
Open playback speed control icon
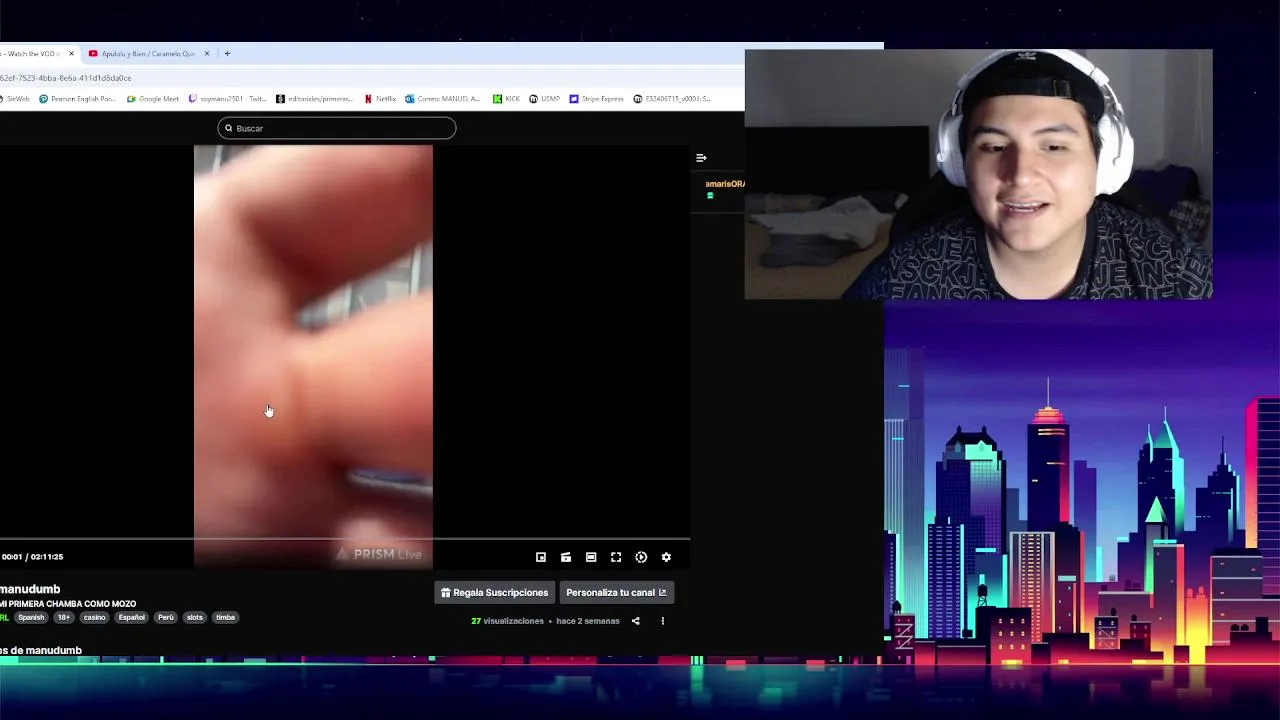coord(641,557)
